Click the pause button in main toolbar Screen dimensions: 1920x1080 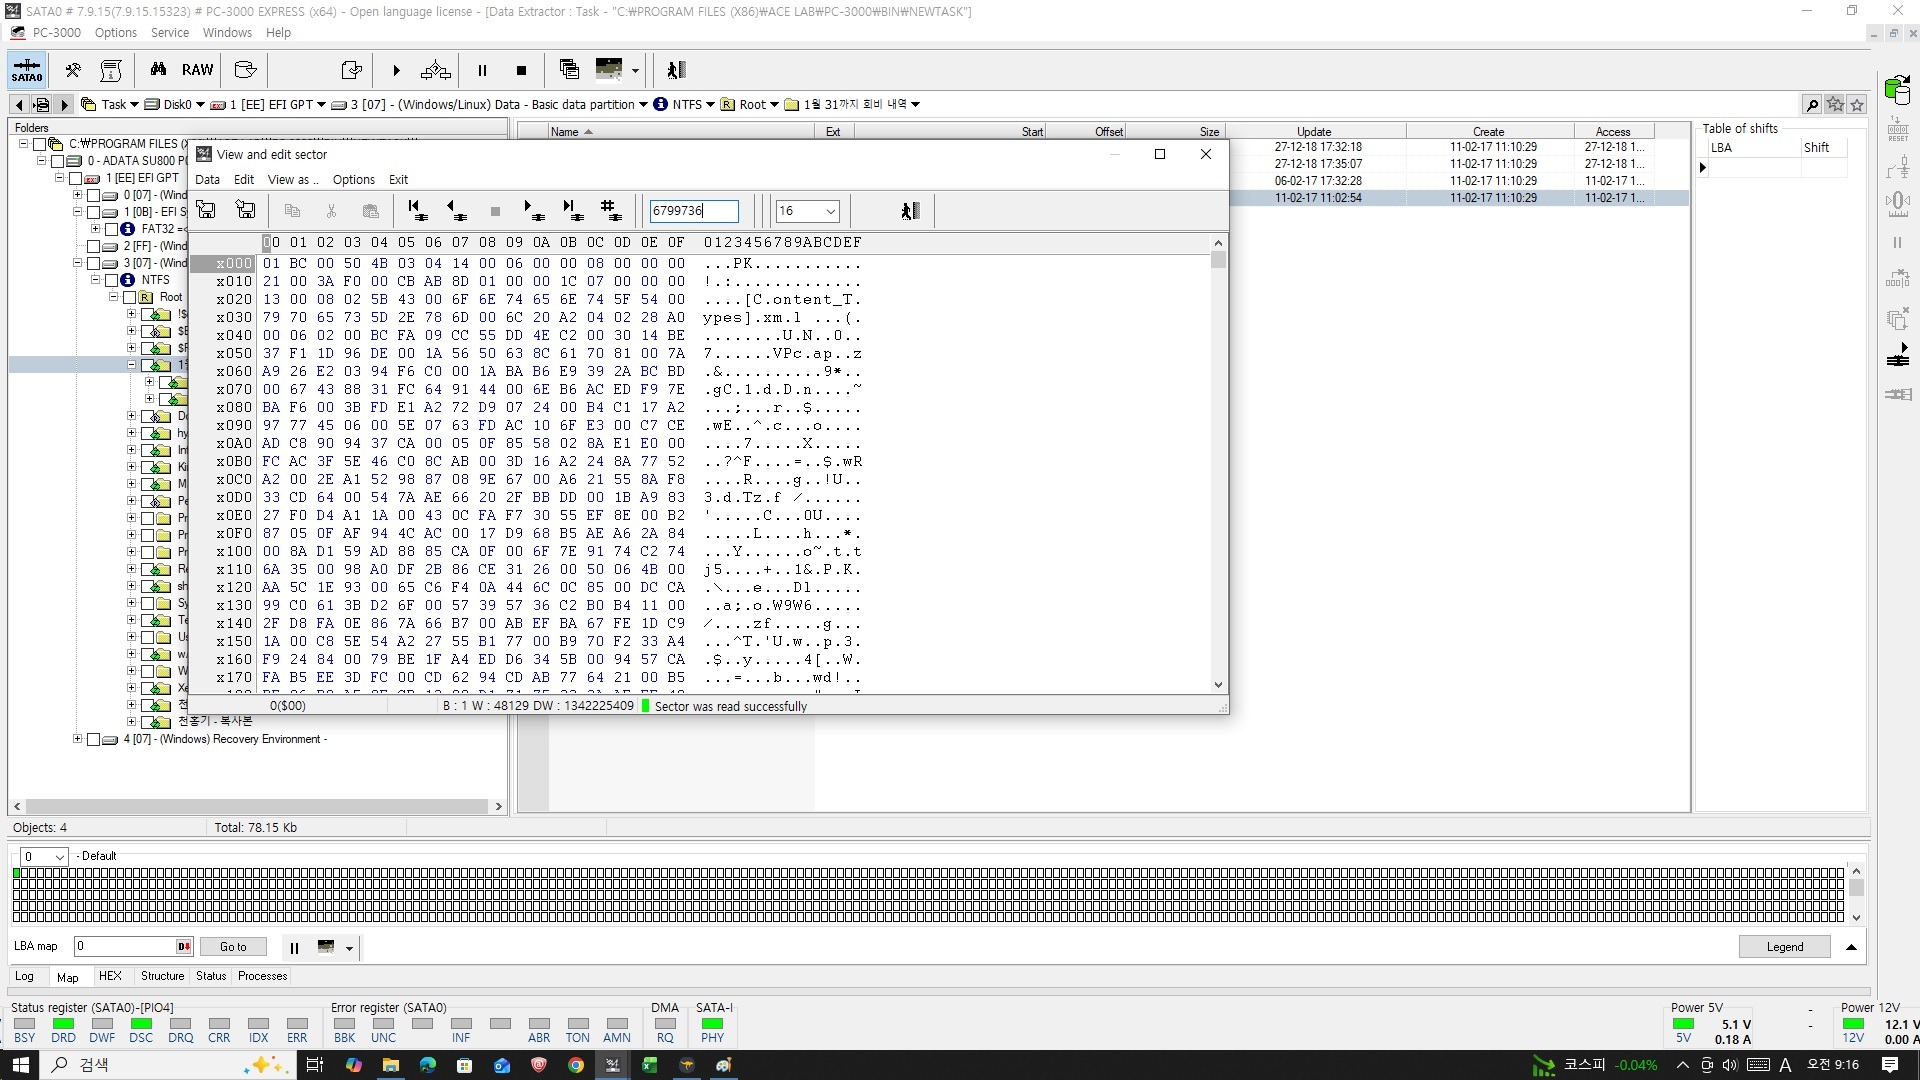pyautogui.click(x=482, y=70)
